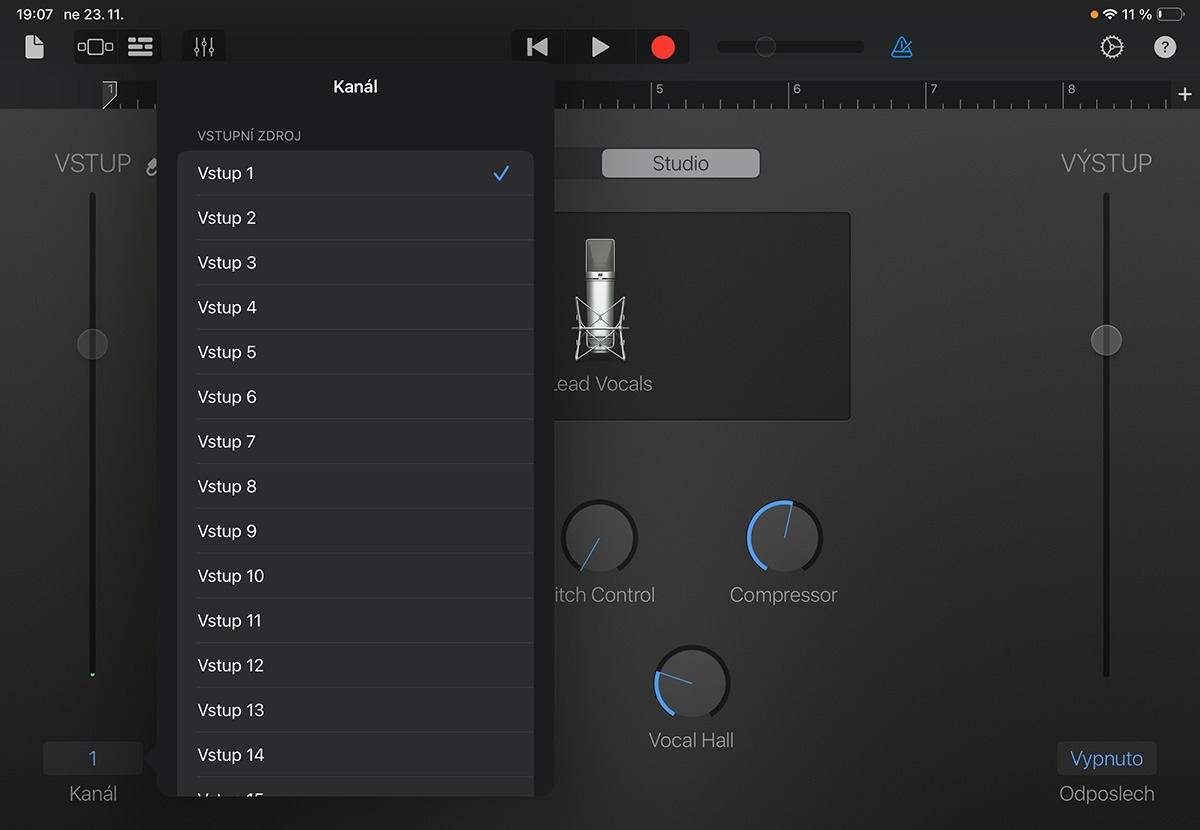The height and width of the screenshot is (830, 1200).
Task: Open the song settings gear
Action: pos(1111,47)
